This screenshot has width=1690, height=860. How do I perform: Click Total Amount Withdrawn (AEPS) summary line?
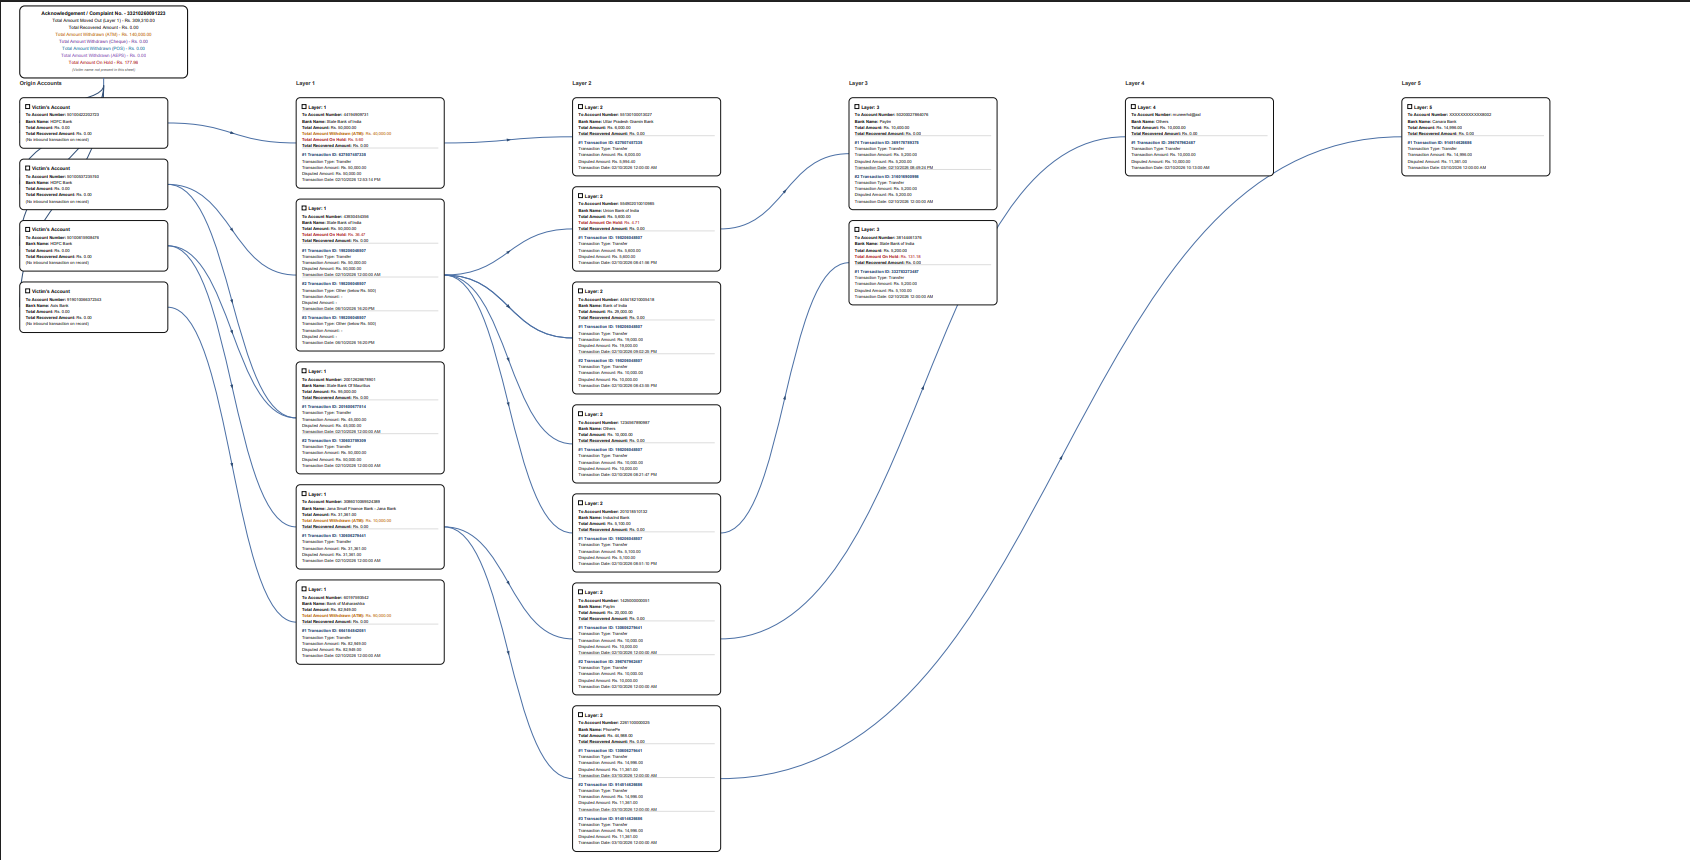click(104, 55)
